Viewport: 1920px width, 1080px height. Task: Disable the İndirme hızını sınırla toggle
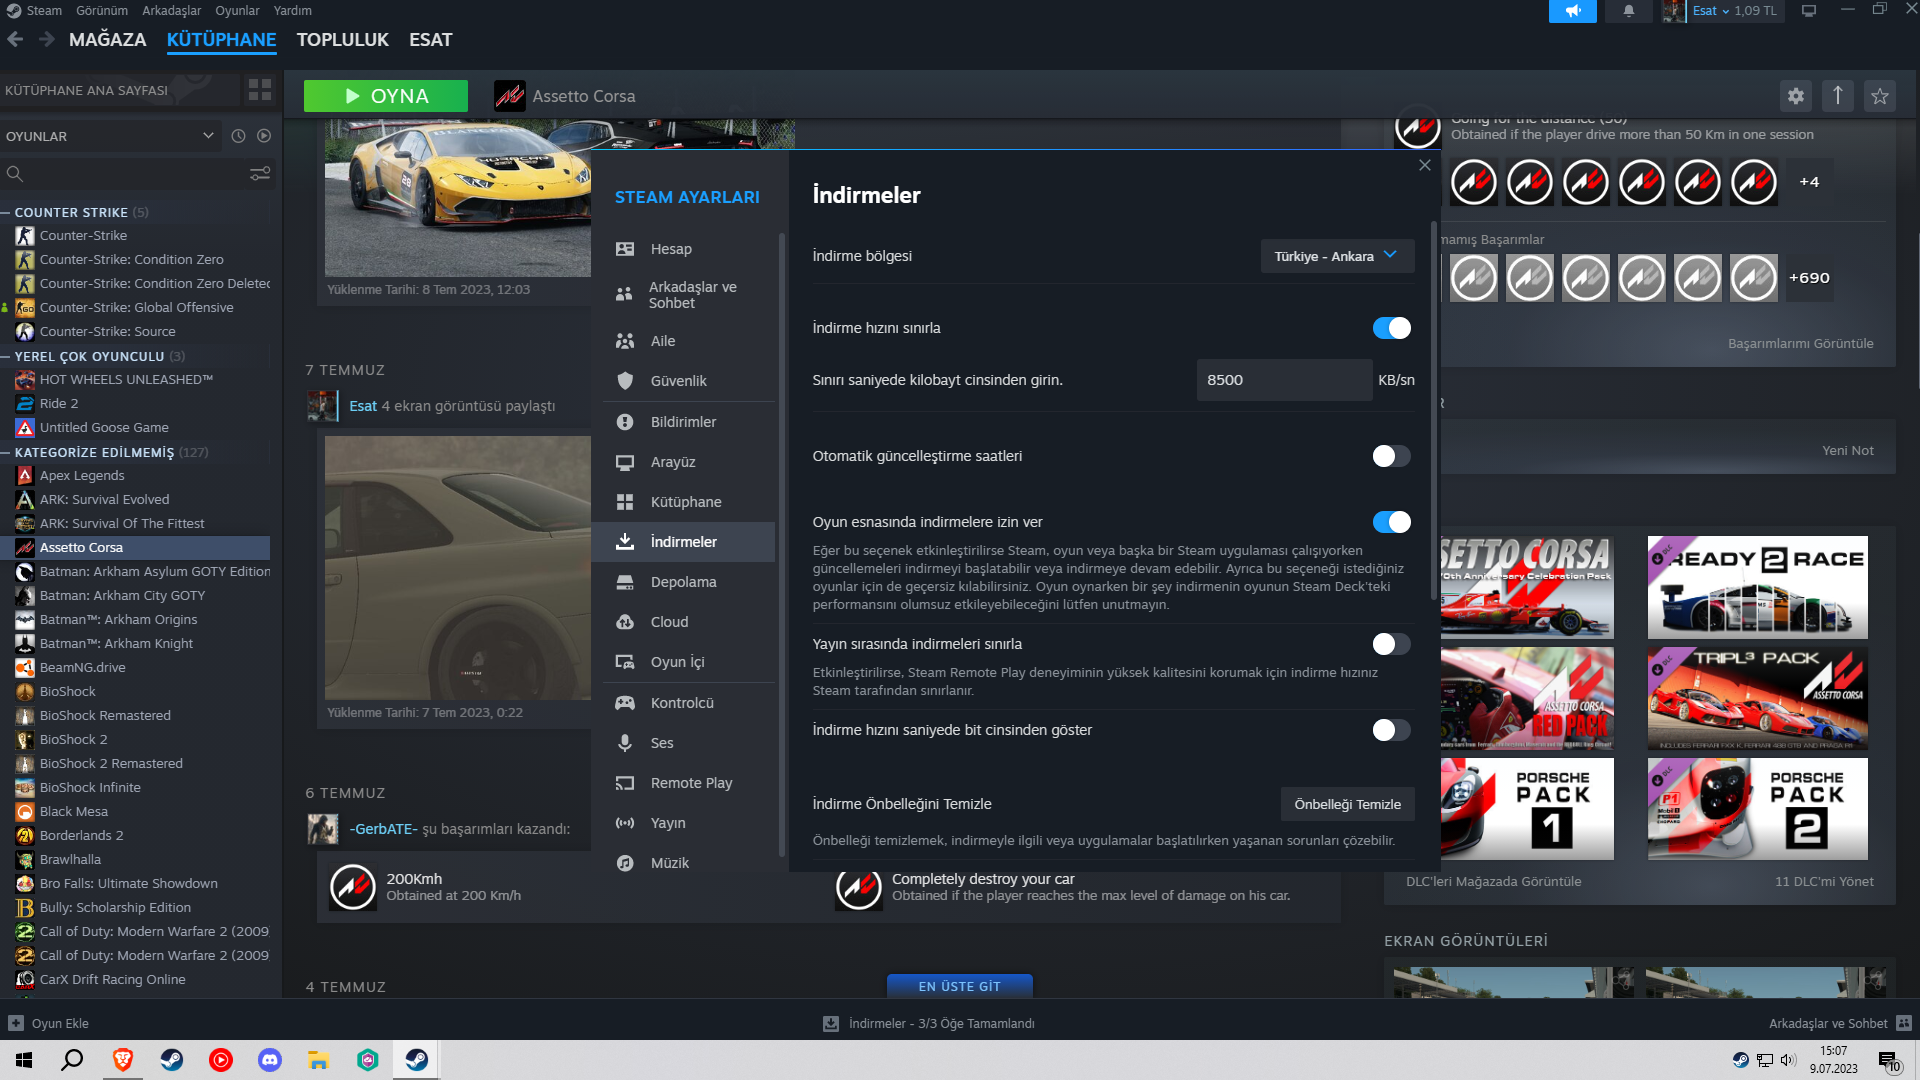1391,328
